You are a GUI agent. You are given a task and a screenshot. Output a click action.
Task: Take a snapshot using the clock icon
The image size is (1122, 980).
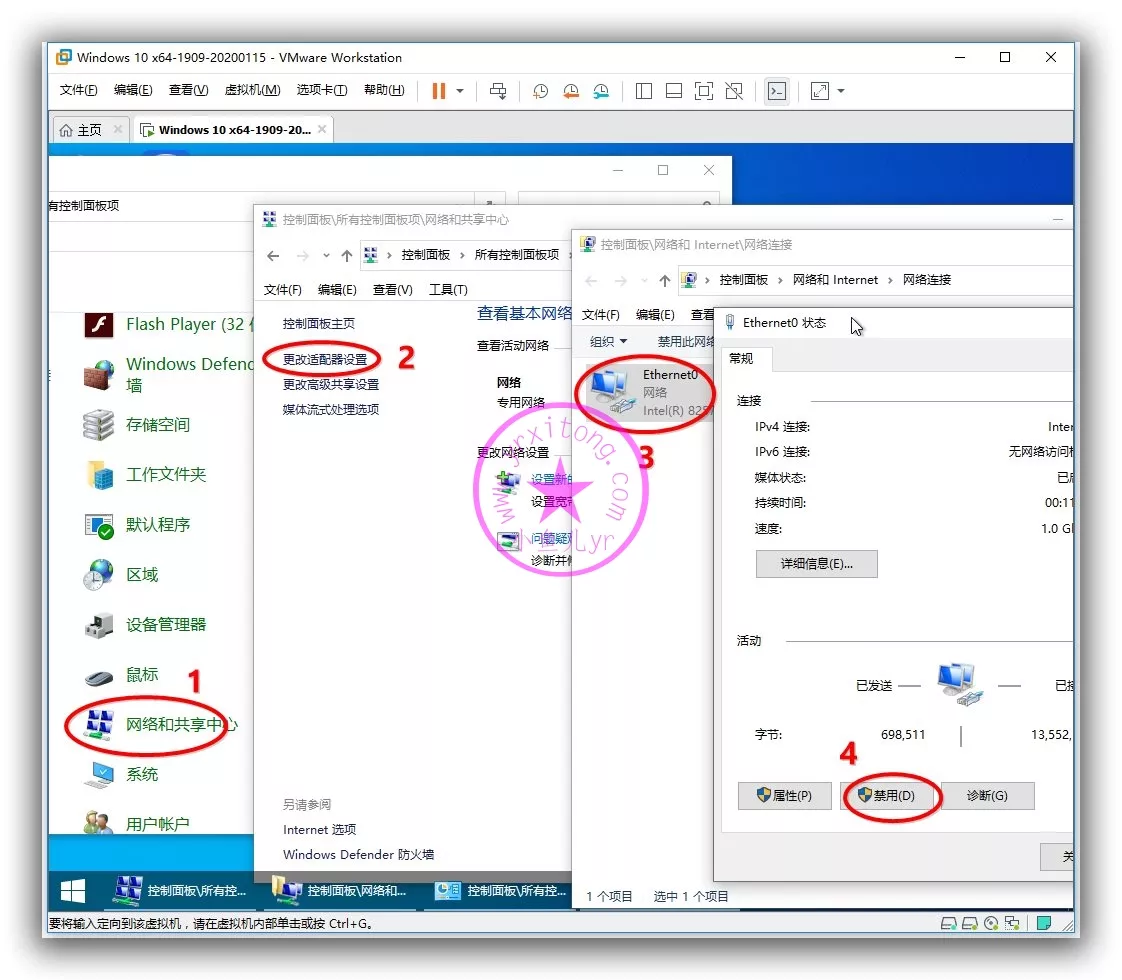[x=540, y=91]
